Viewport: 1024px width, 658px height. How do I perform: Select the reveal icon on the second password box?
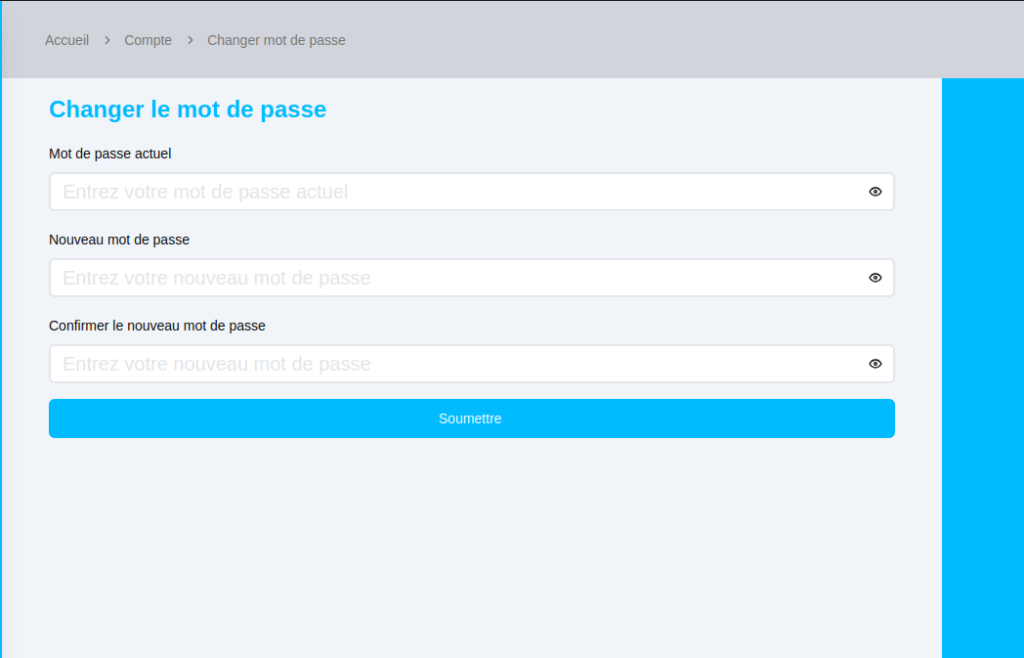click(875, 277)
